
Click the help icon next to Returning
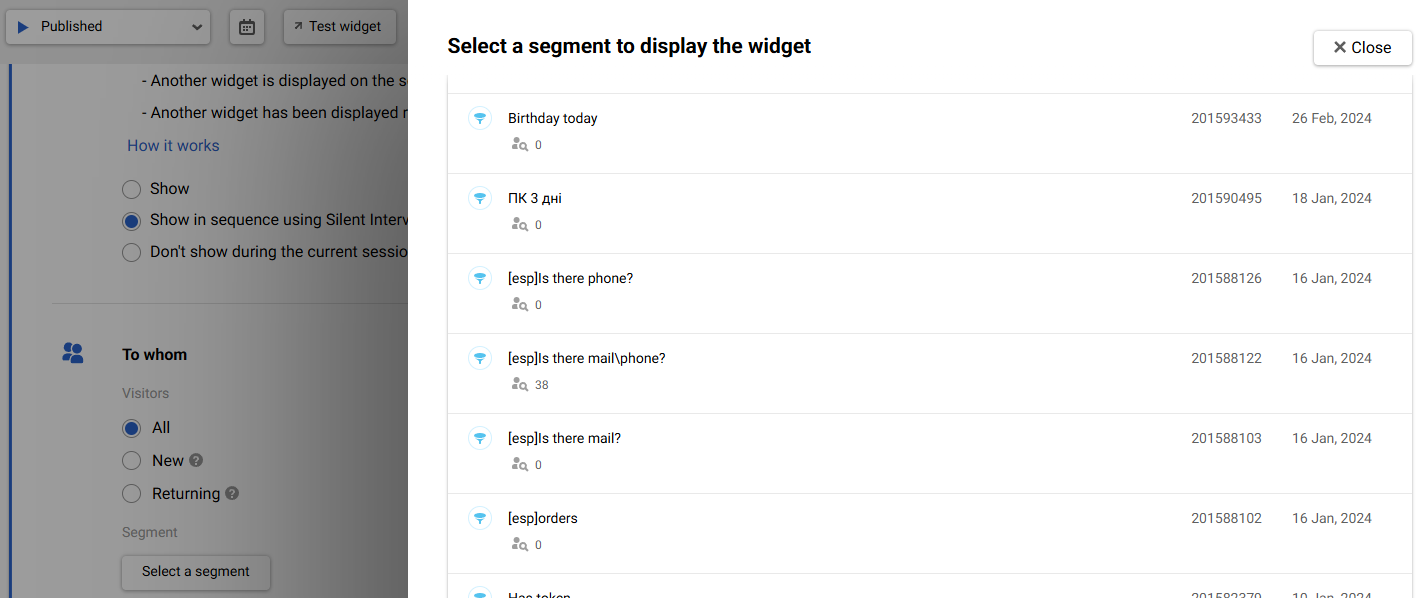[232, 494]
